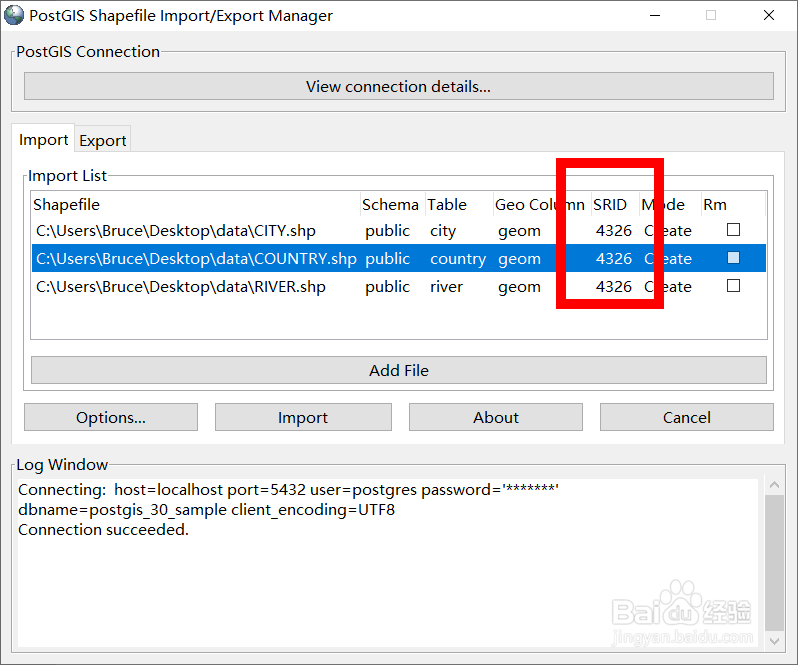
Task: Click the Log Window scrollbar thumb
Action: pos(774,562)
